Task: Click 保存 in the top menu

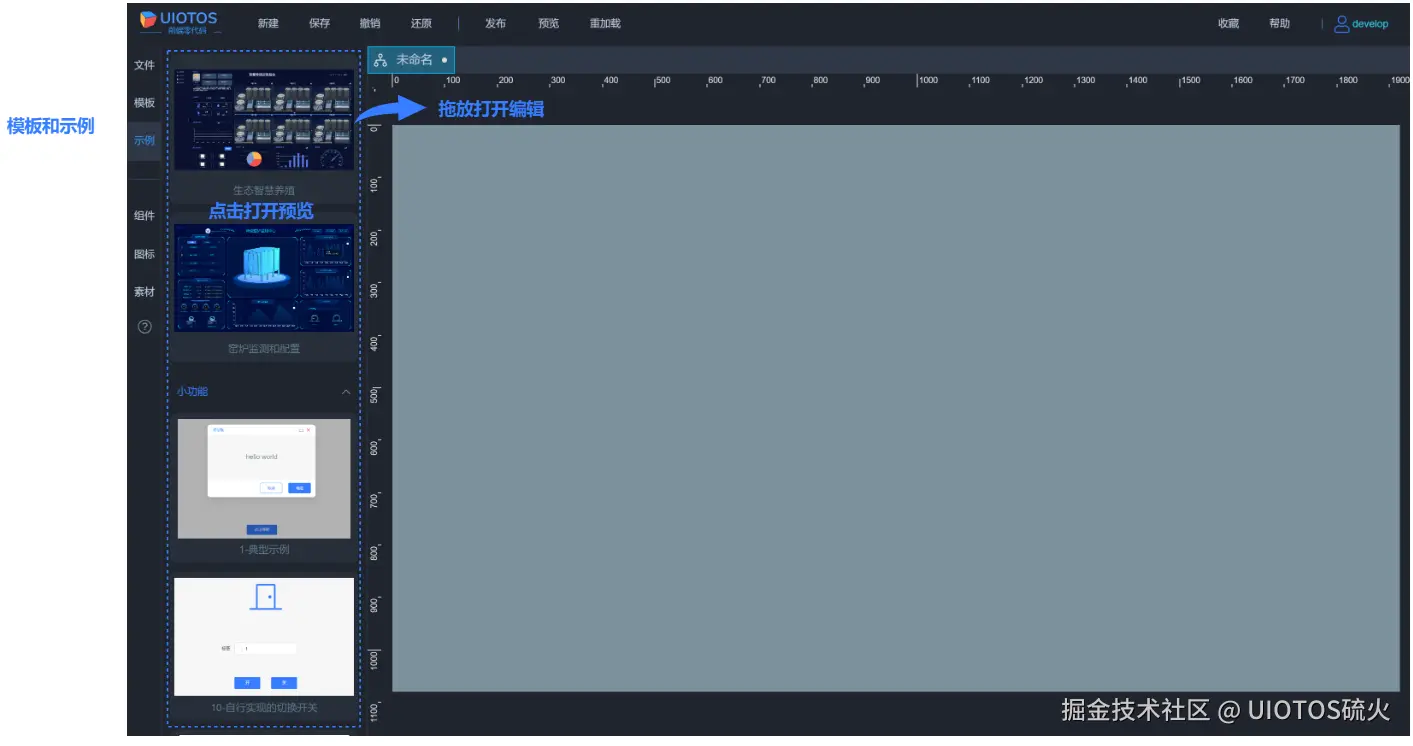Action: (x=319, y=23)
